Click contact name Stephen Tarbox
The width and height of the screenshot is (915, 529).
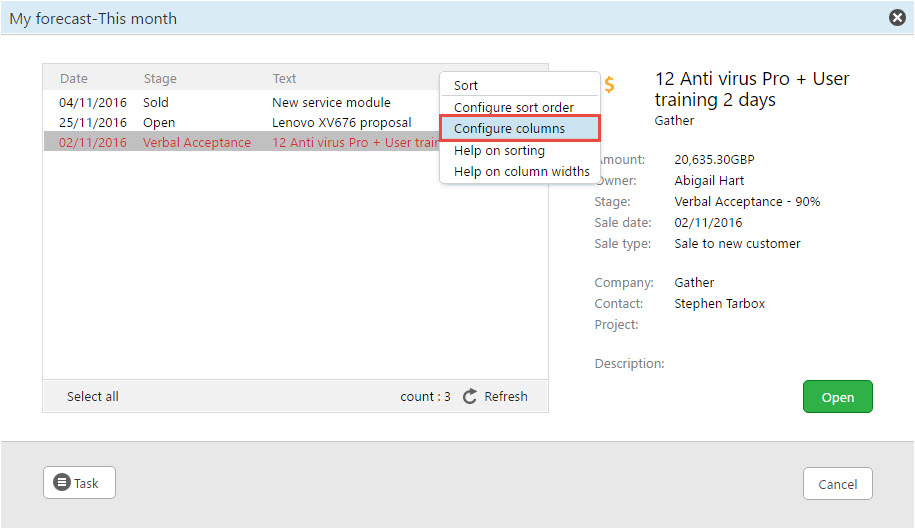point(720,303)
